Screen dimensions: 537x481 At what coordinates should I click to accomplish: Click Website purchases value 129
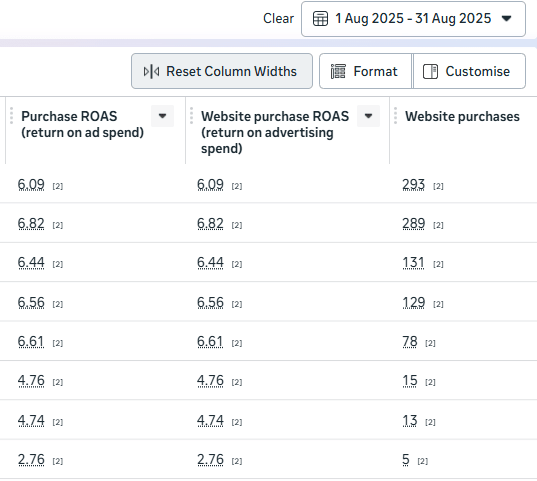[x=414, y=303]
